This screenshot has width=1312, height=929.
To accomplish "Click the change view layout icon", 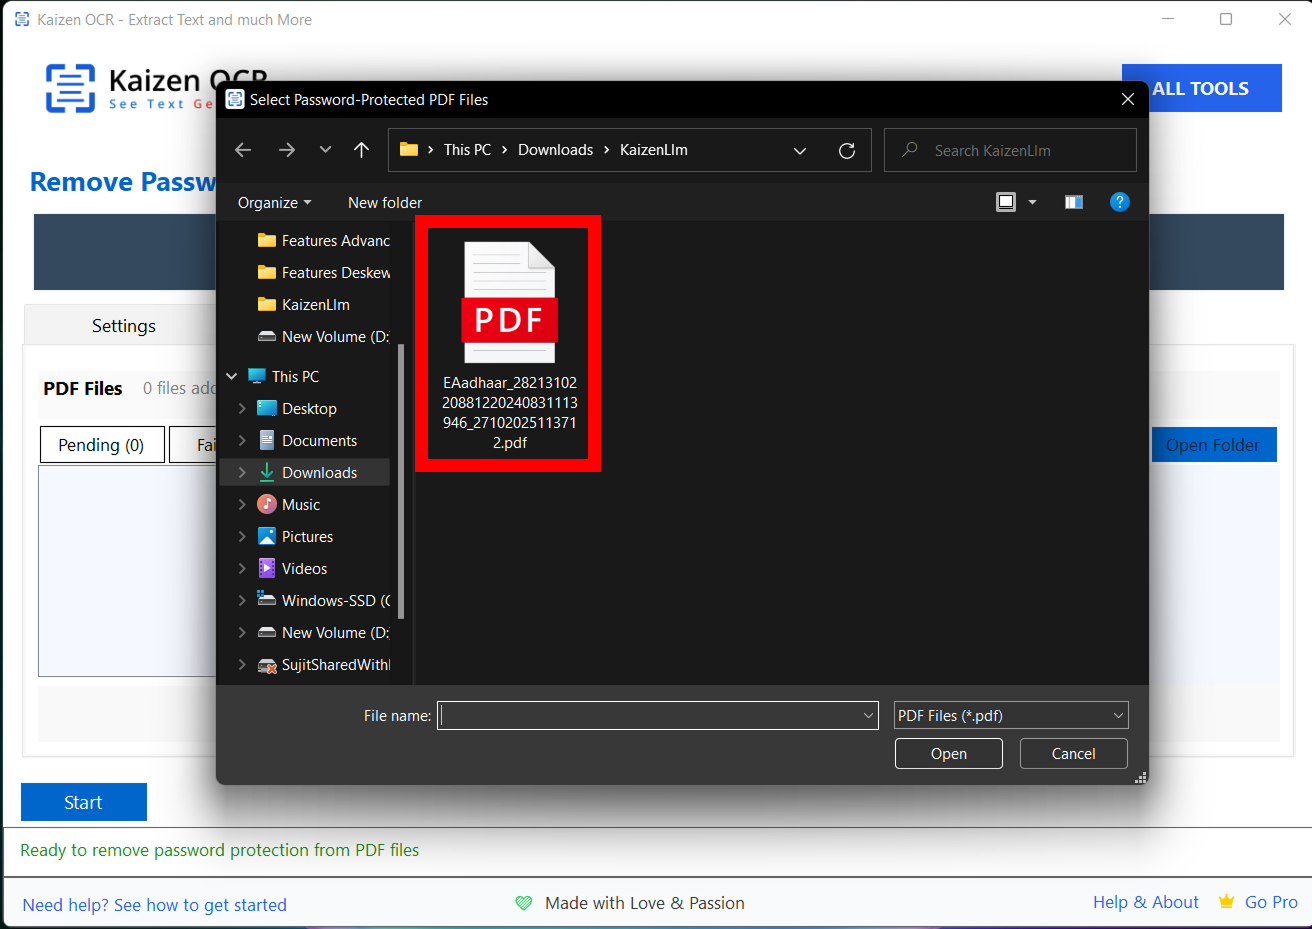I will point(1006,202).
